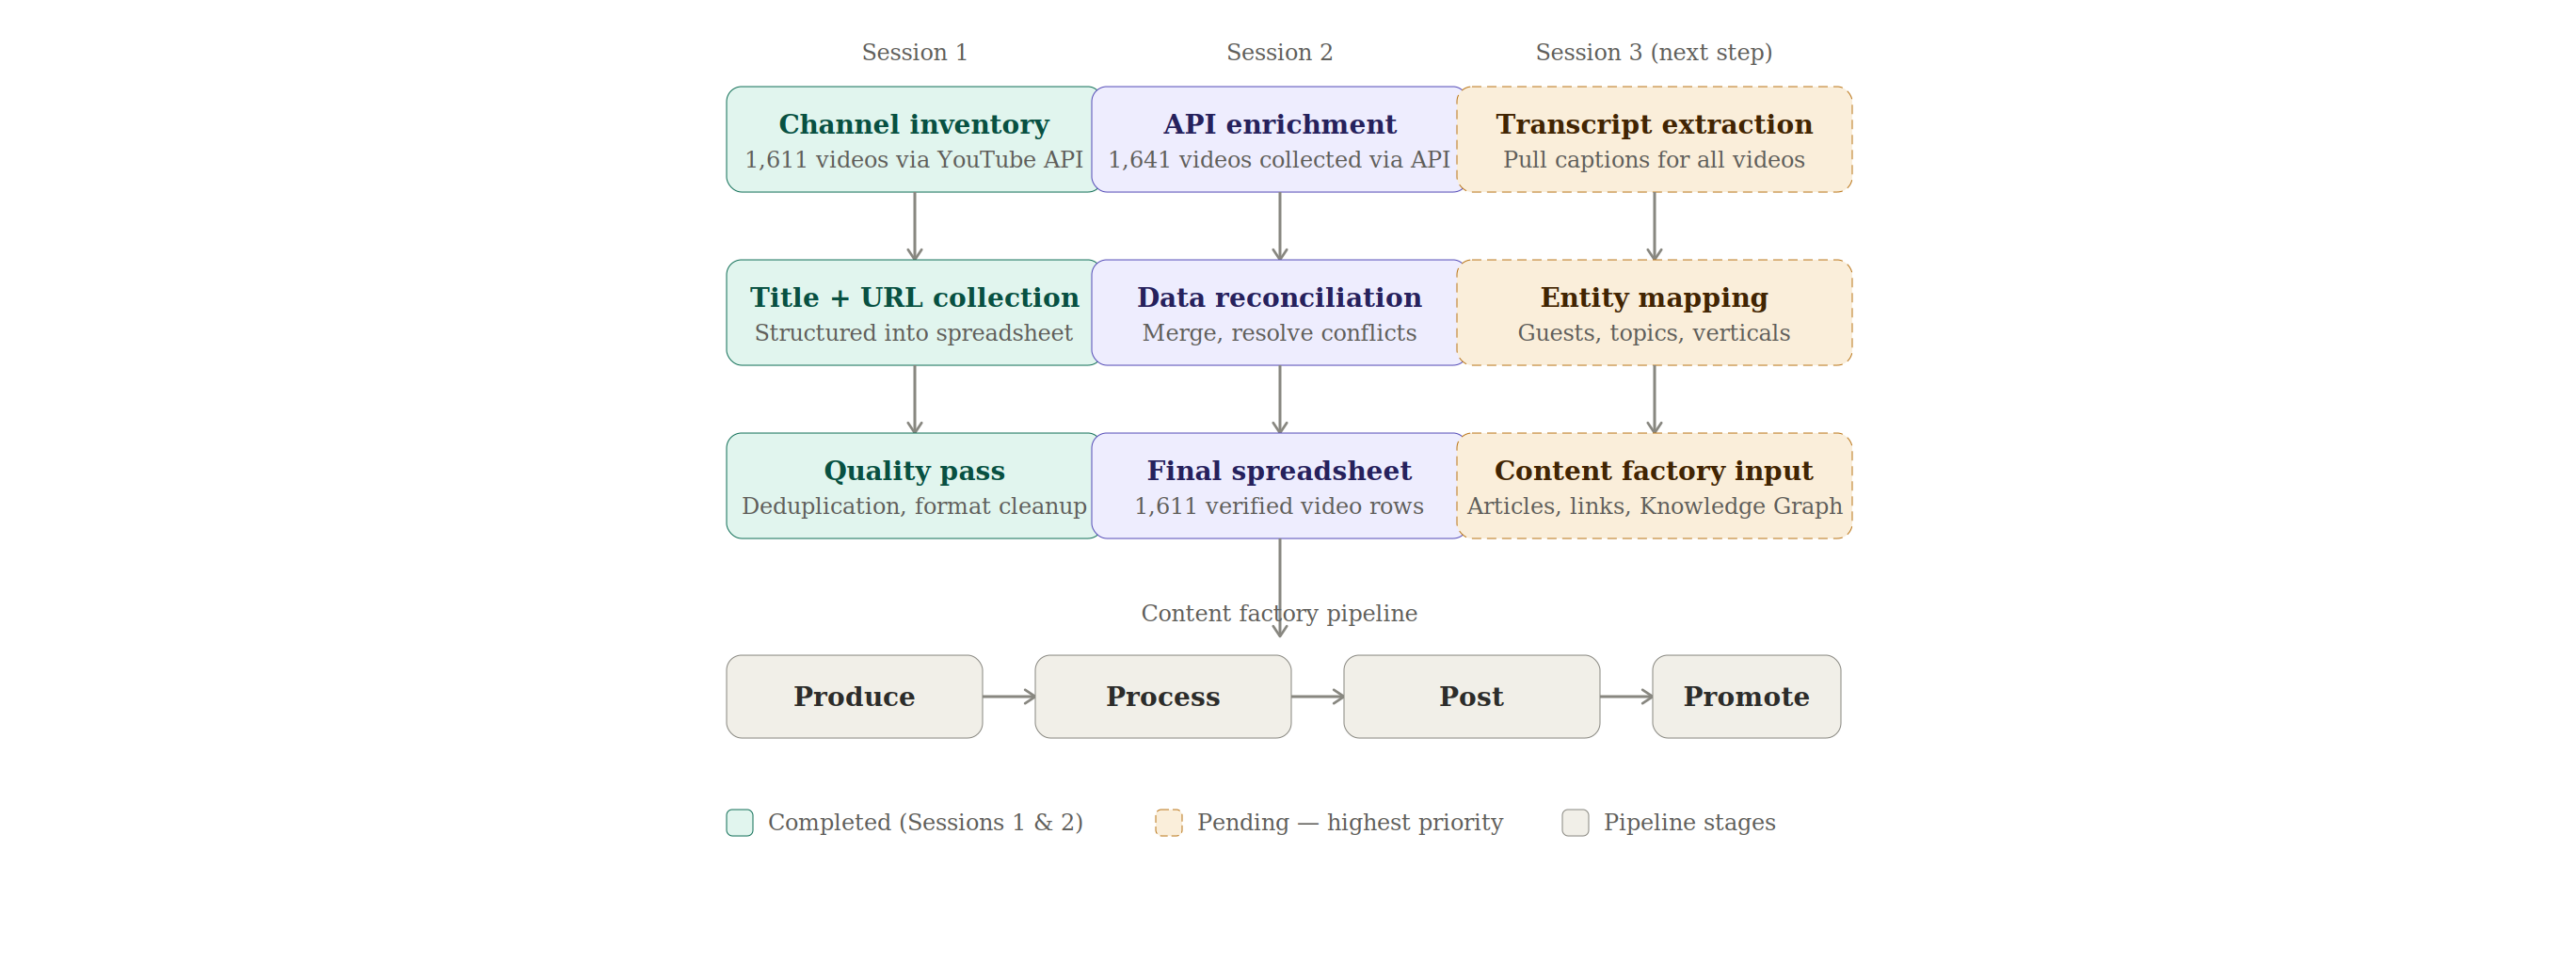Click the Final spreadsheet node
This screenshot has height=979, width=2560.
[x=1279, y=486]
